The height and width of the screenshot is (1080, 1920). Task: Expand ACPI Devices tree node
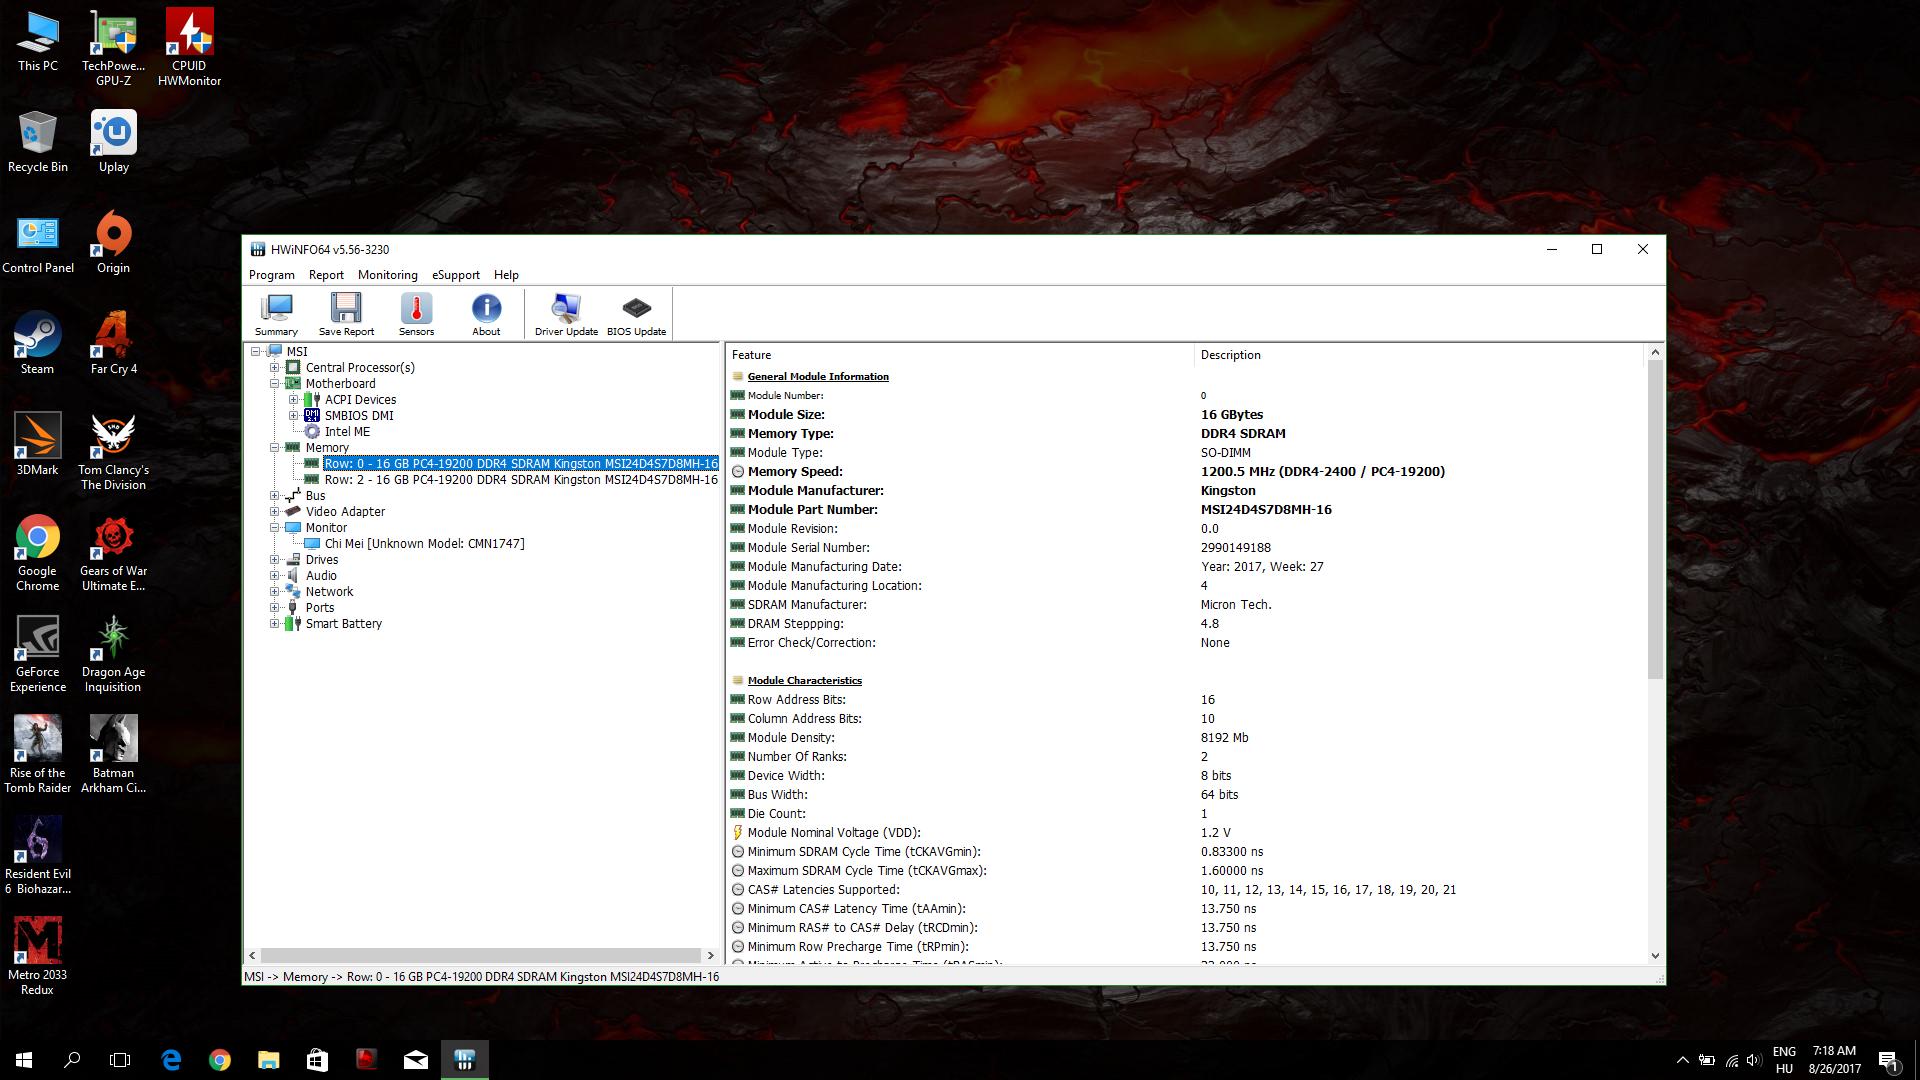click(x=293, y=399)
